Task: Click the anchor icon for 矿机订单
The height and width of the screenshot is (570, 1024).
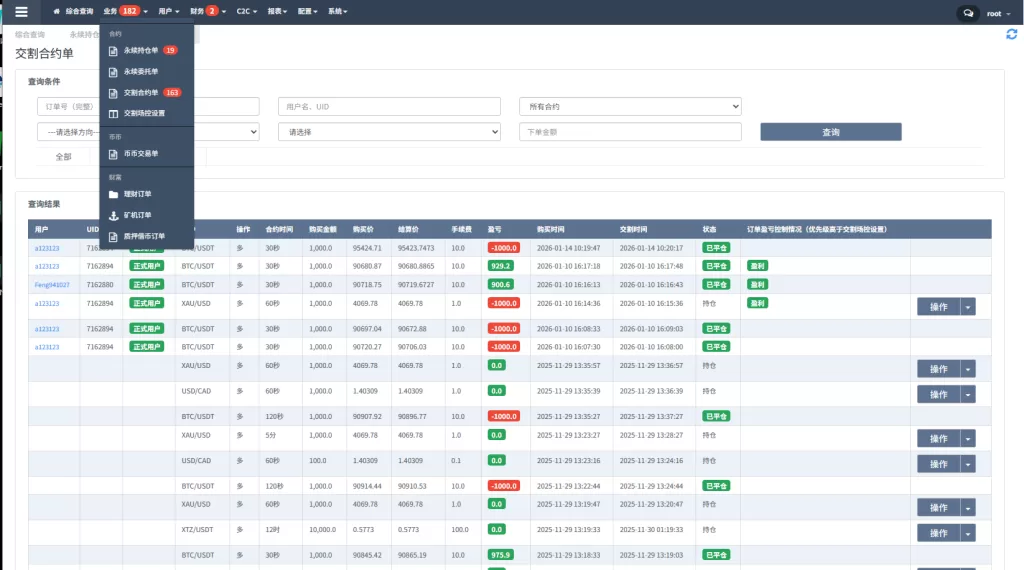Action: (x=114, y=215)
